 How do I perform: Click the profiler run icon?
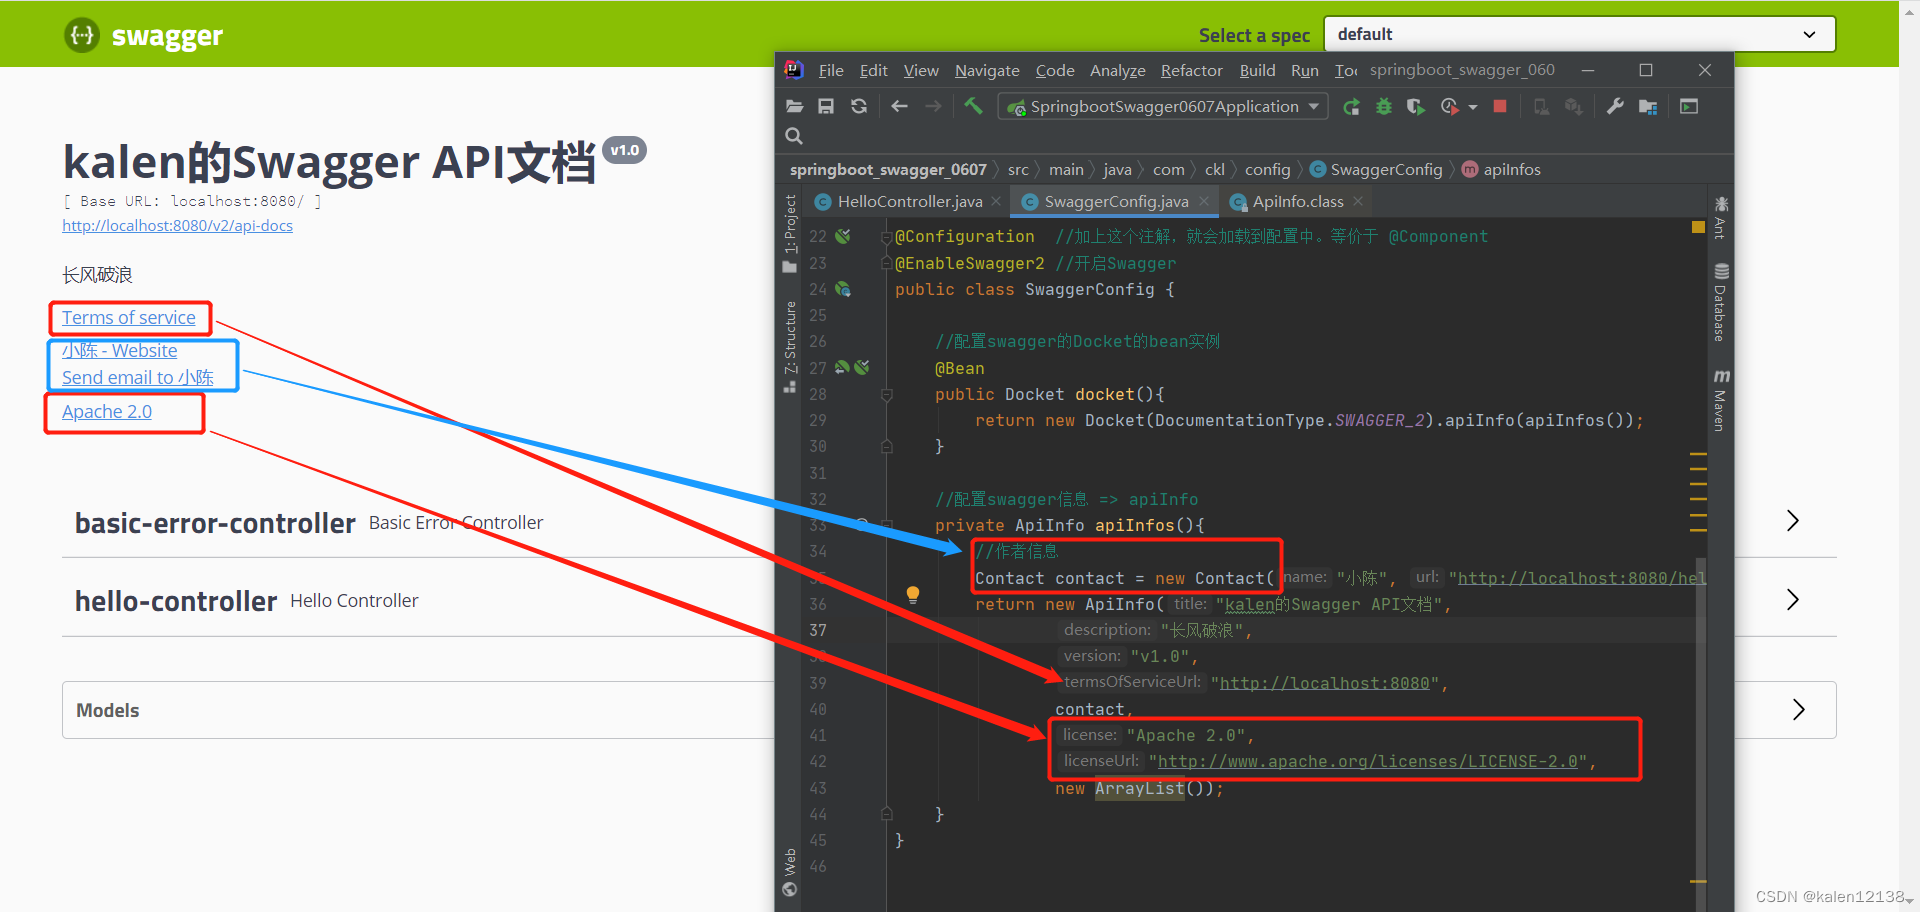tap(1449, 106)
